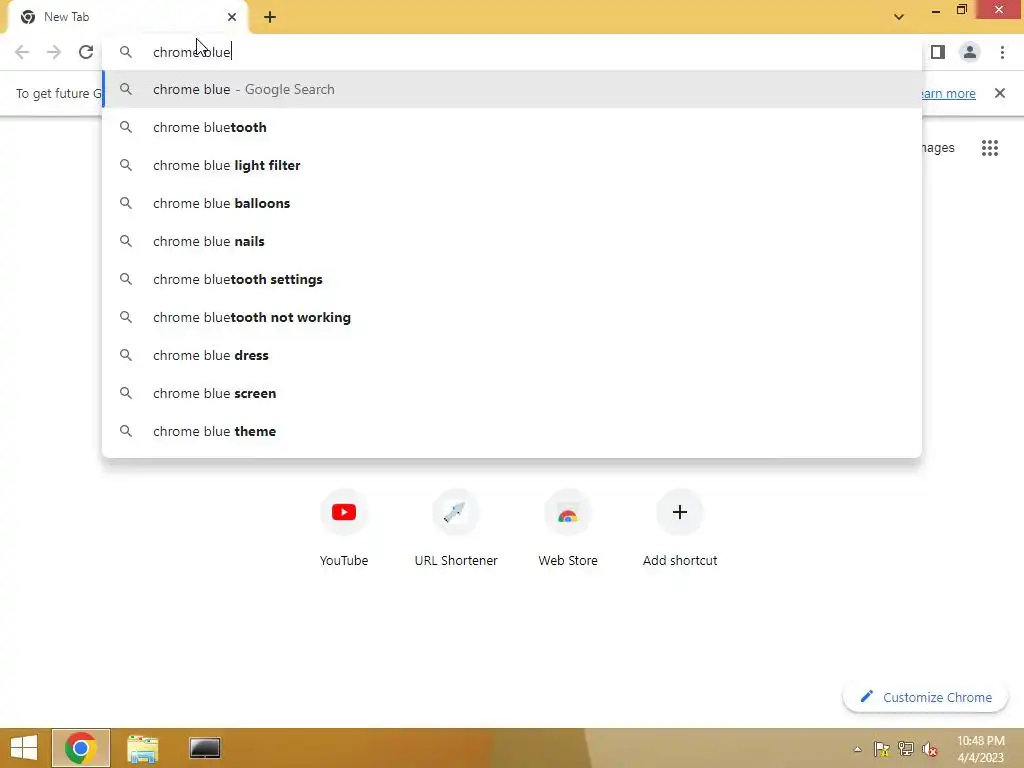This screenshot has height=768, width=1024.
Task: Open the Google apps grid
Action: (990, 148)
